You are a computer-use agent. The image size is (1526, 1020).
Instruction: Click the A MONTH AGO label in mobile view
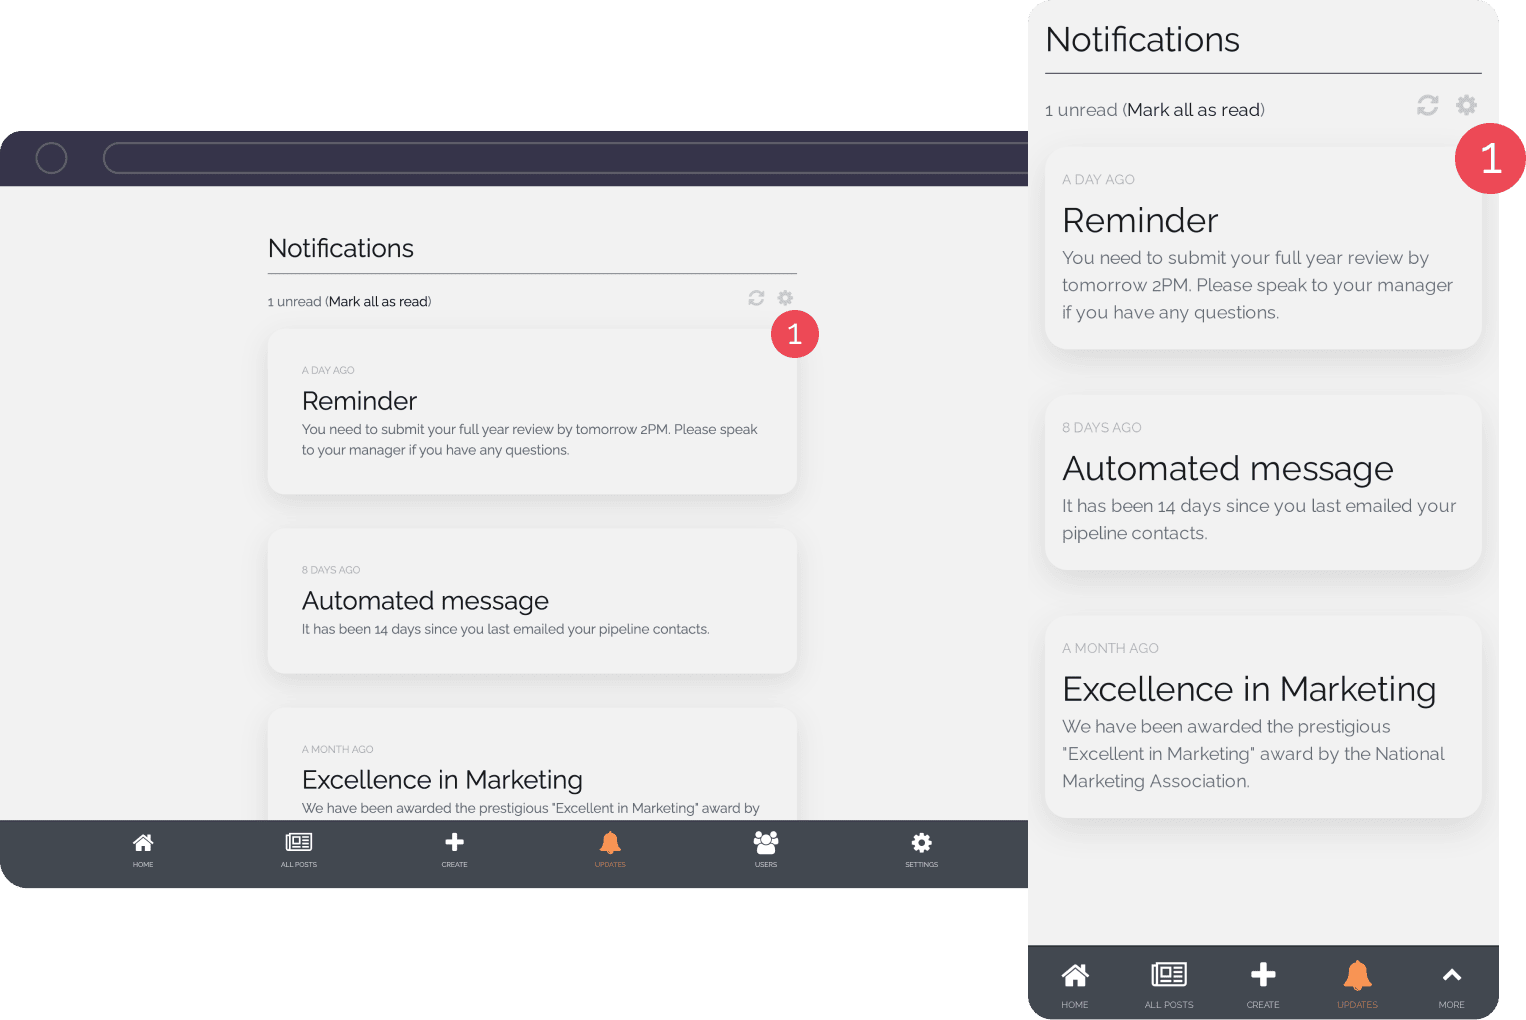coord(1110,648)
